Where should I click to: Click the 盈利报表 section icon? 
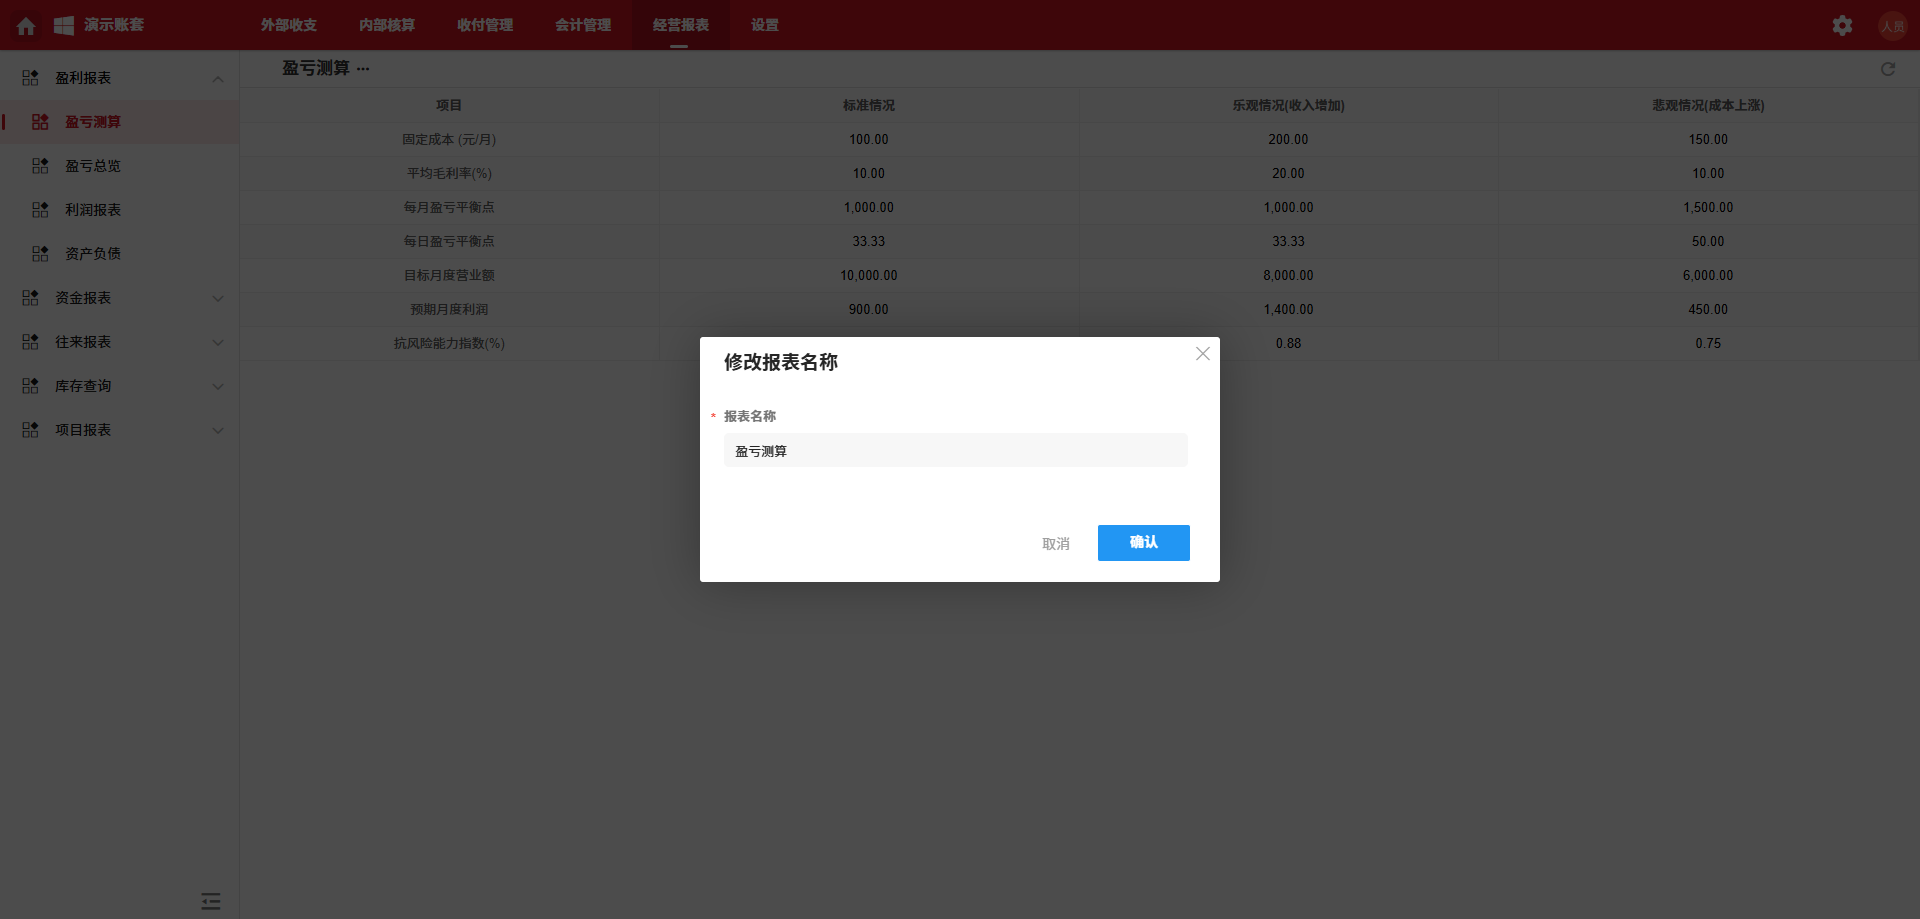click(28, 77)
